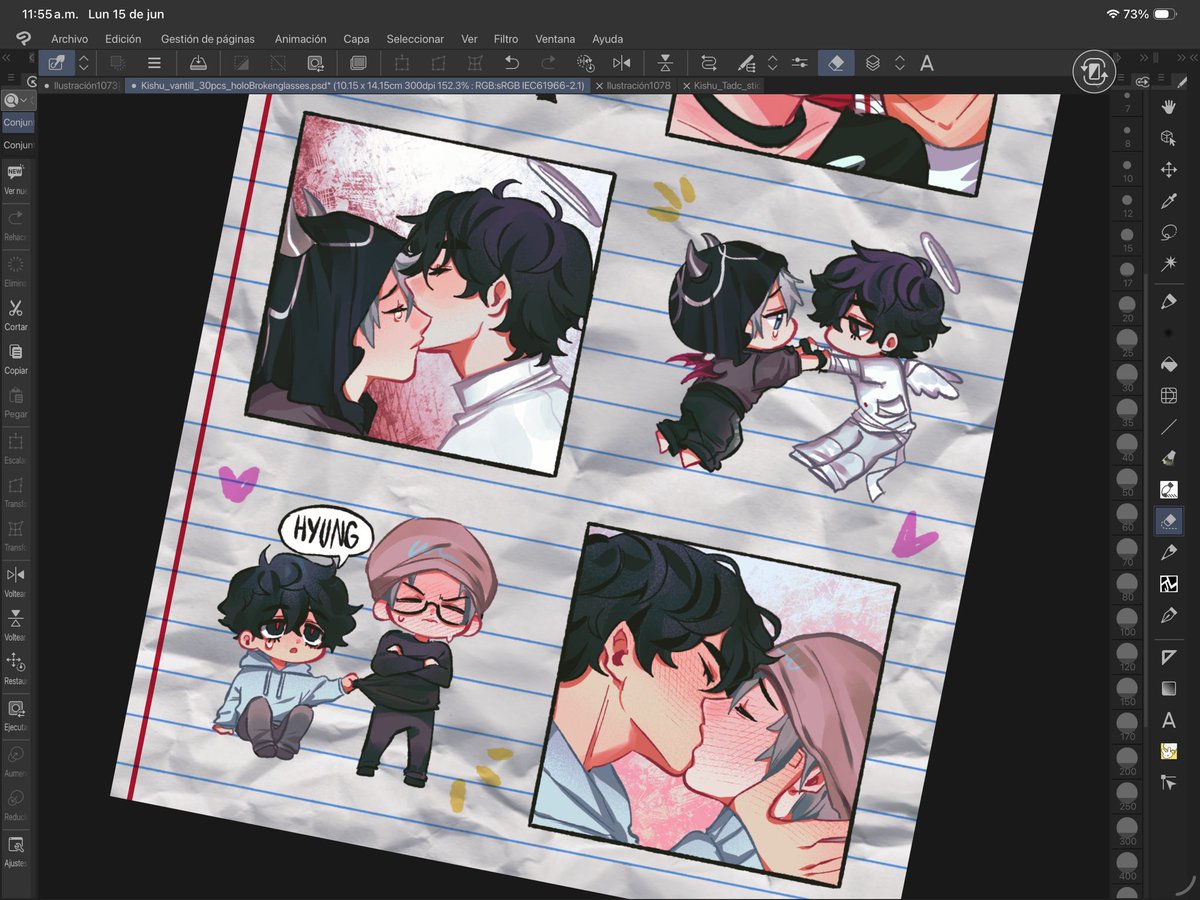Click the Redo arrow in command bar
1200x900 pixels.
[x=548, y=63]
